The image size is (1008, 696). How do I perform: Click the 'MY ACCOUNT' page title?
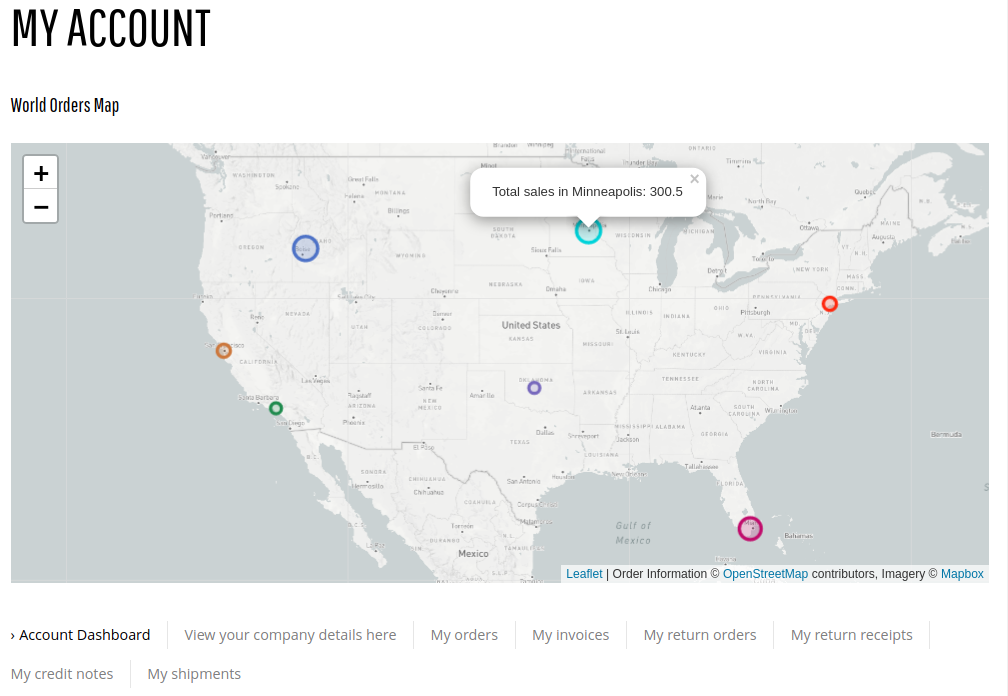(111, 29)
